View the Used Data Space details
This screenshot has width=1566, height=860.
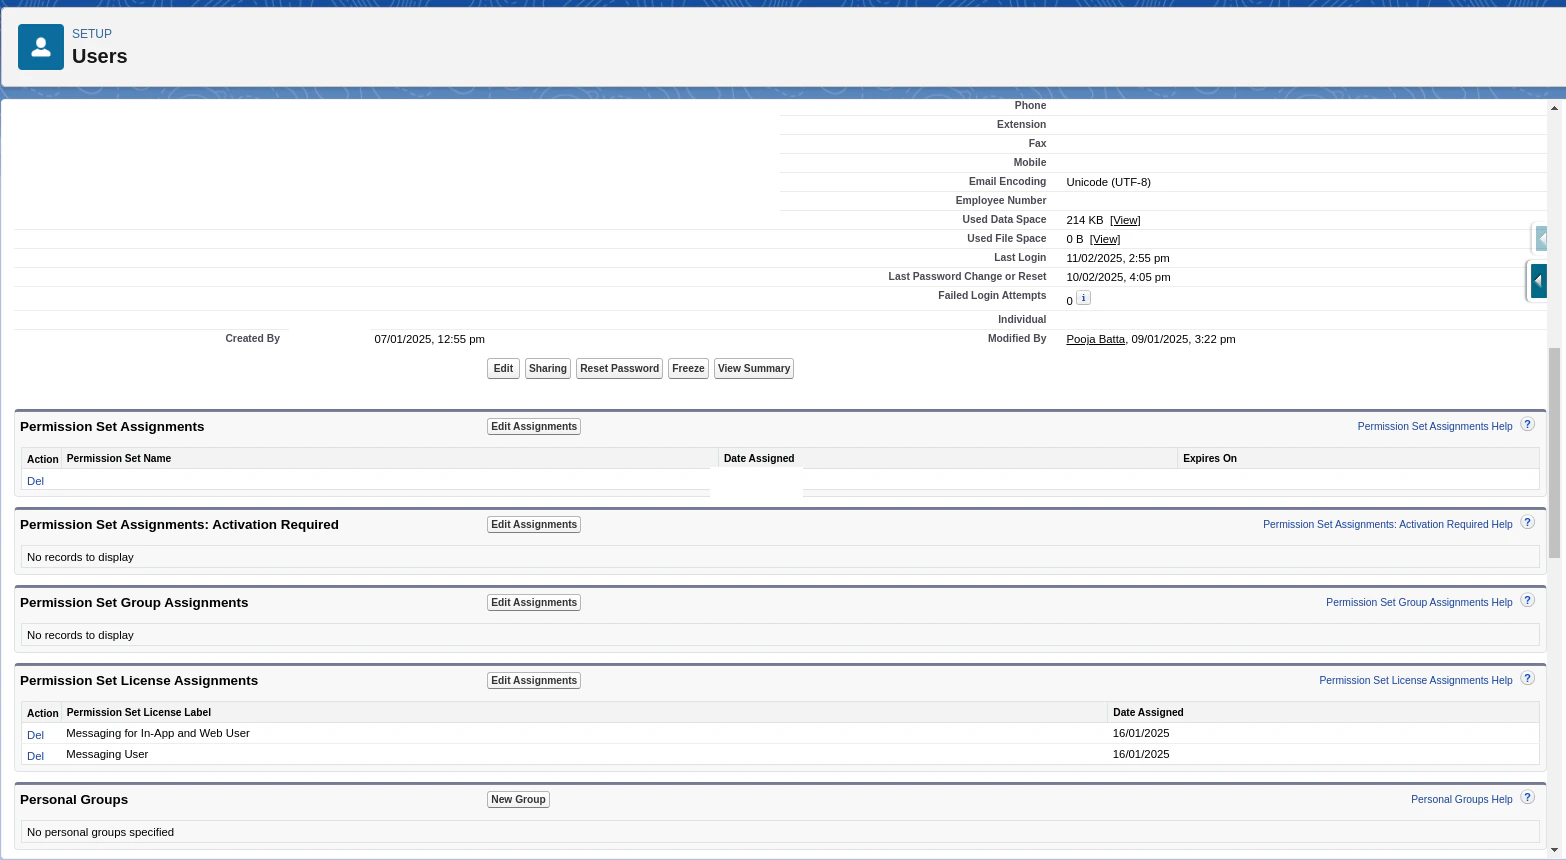(1125, 220)
